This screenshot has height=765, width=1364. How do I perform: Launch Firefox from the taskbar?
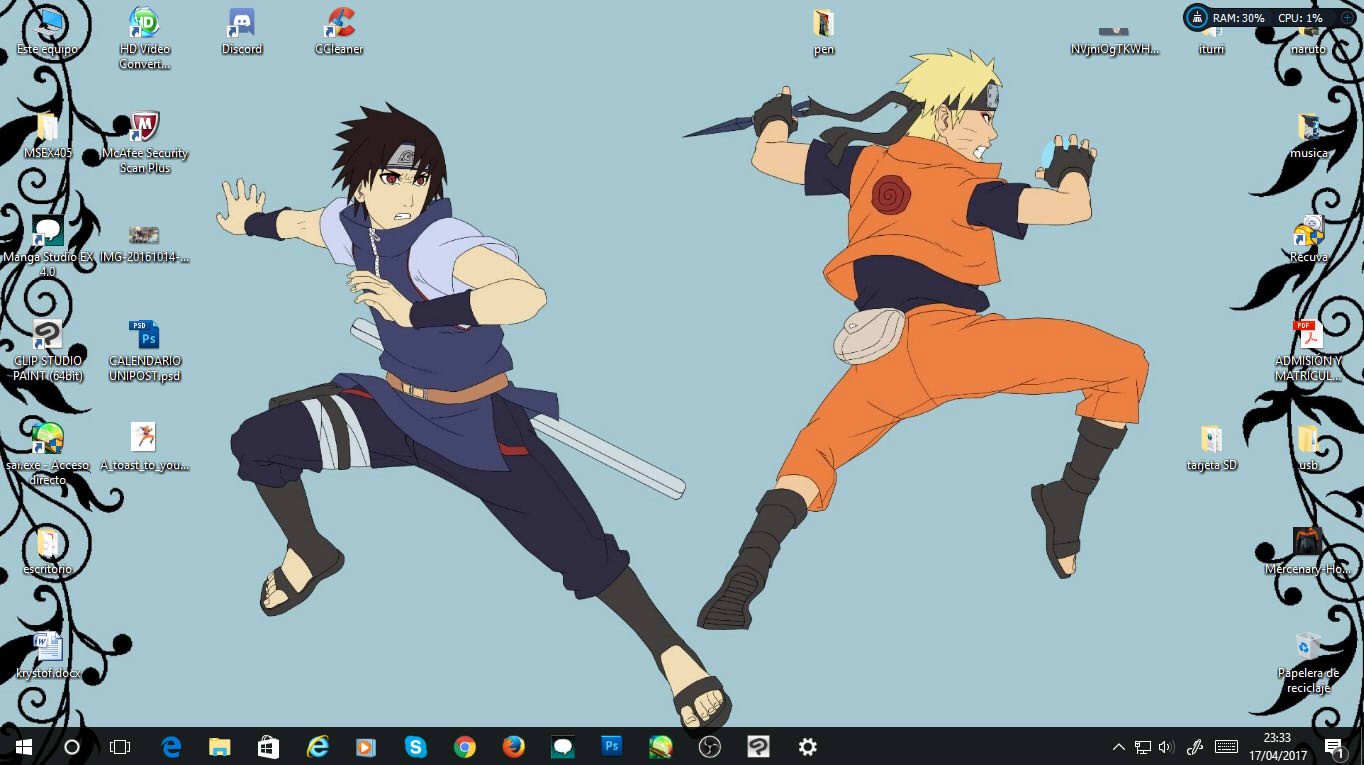pos(514,746)
